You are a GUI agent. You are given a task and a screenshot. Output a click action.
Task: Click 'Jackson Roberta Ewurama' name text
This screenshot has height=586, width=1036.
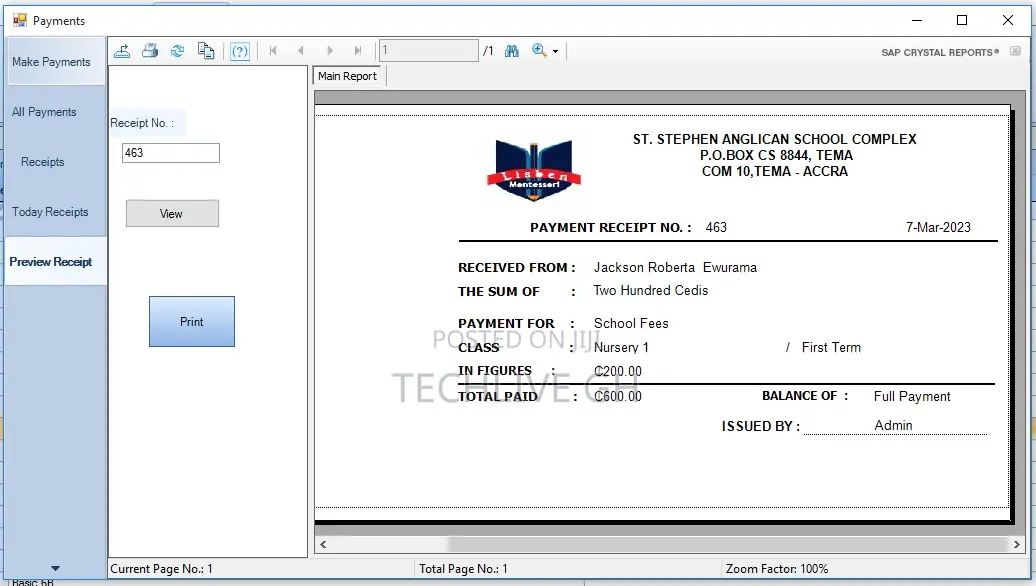(675, 268)
